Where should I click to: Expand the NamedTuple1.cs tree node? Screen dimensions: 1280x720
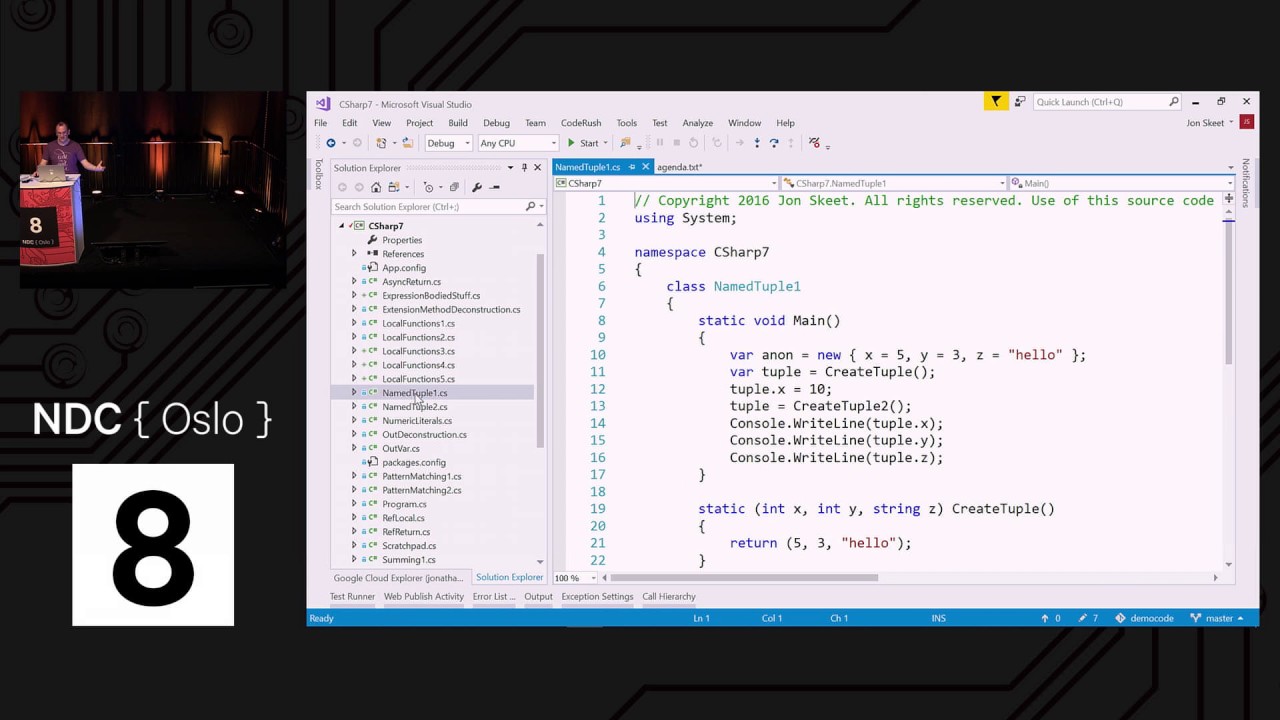point(354,393)
